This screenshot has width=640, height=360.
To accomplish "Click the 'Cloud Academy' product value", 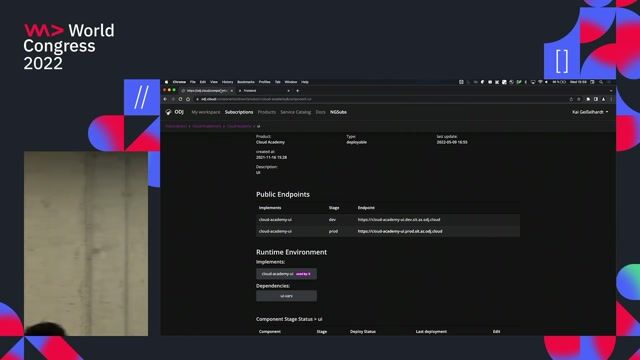I will tap(270, 142).
